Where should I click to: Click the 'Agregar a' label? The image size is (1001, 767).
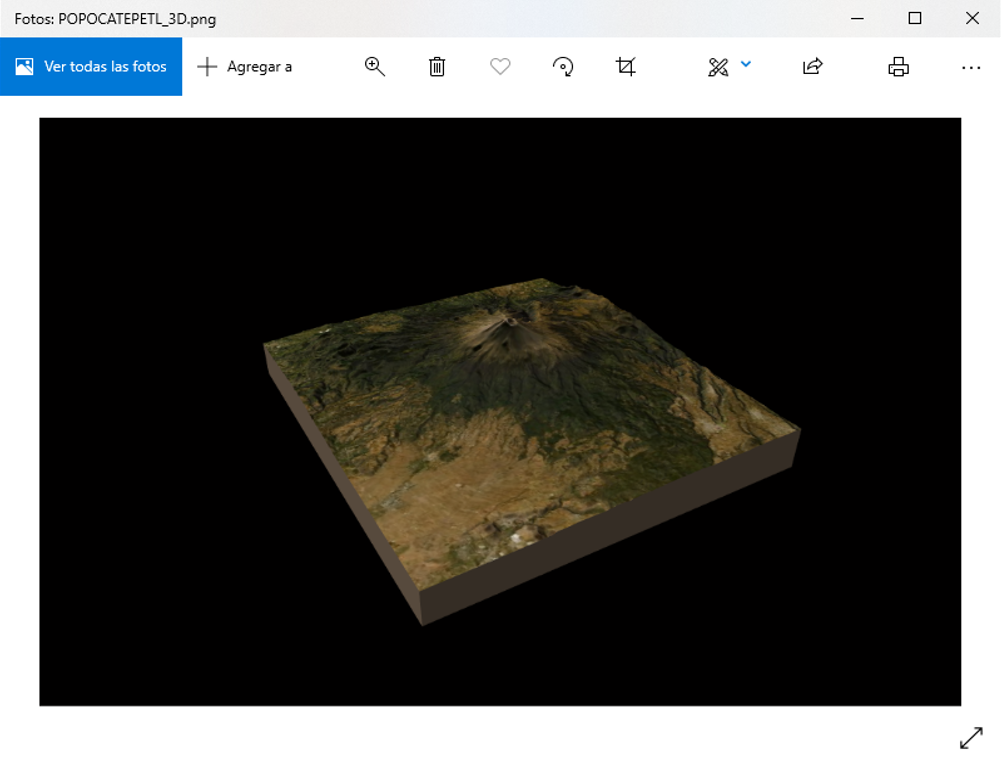click(259, 67)
